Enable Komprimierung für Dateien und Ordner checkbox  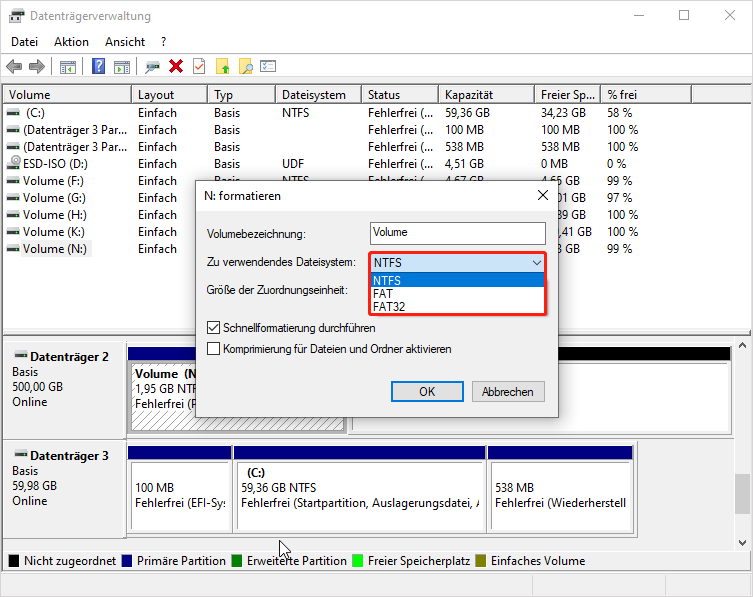(213, 348)
